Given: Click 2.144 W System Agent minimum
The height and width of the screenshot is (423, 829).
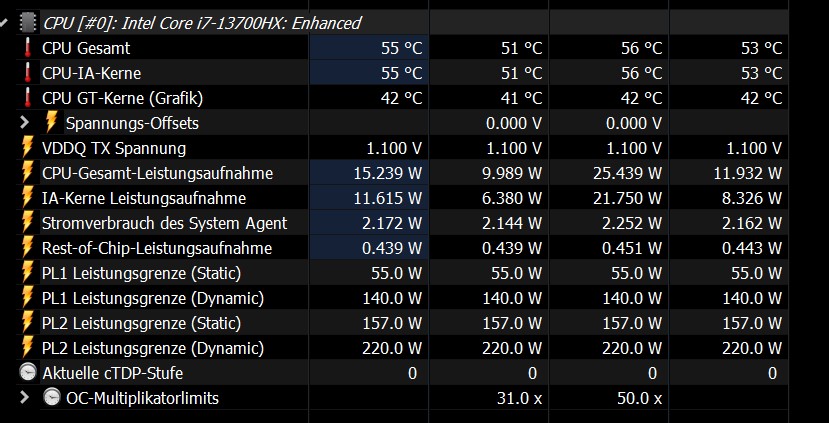Looking at the screenshot, I should click(512, 223).
